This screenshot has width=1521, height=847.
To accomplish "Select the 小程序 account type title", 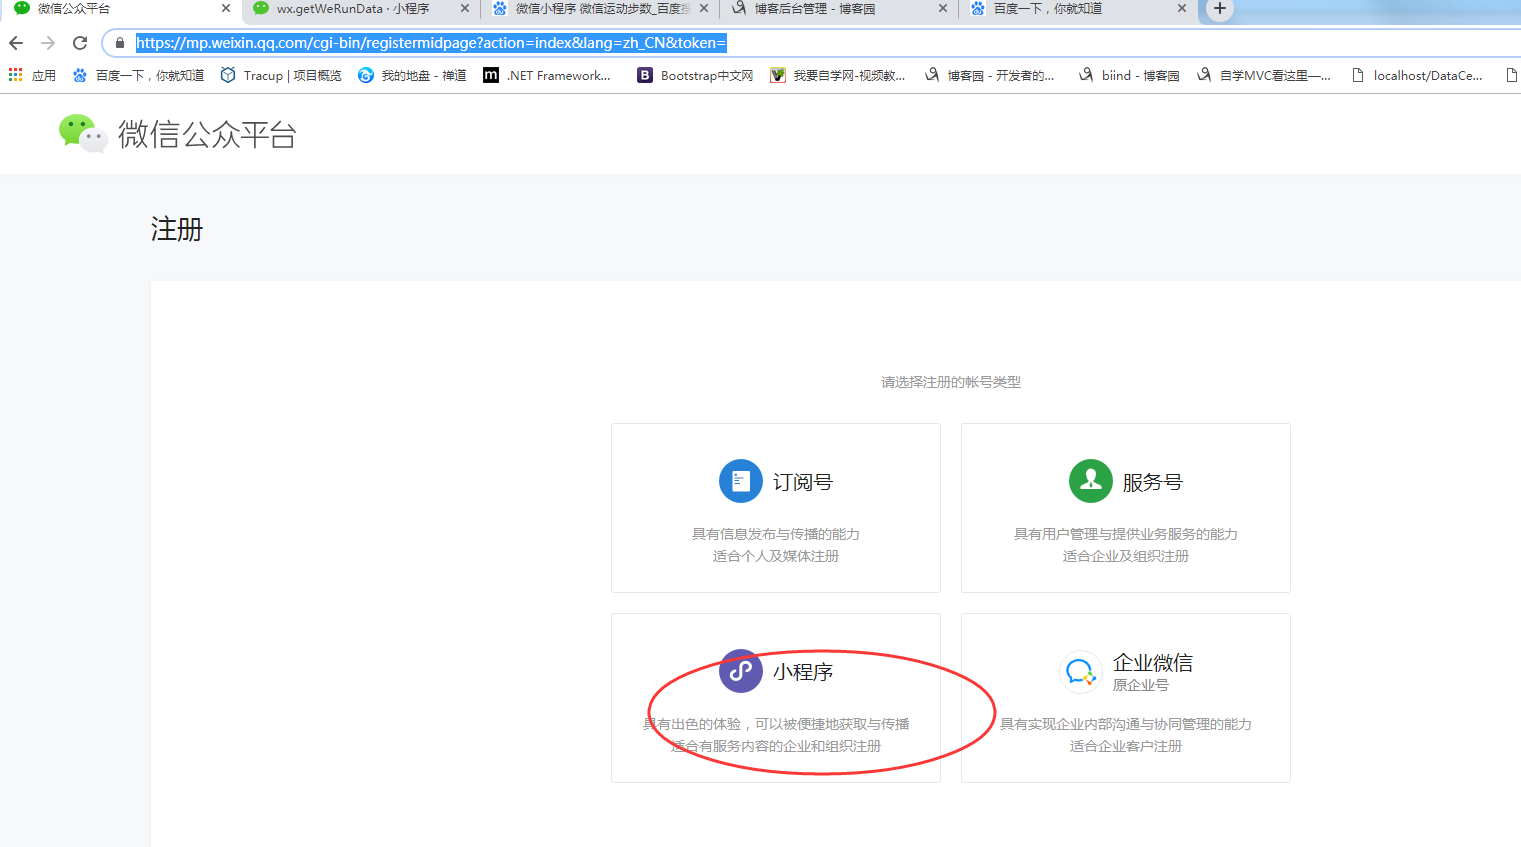I will point(803,672).
